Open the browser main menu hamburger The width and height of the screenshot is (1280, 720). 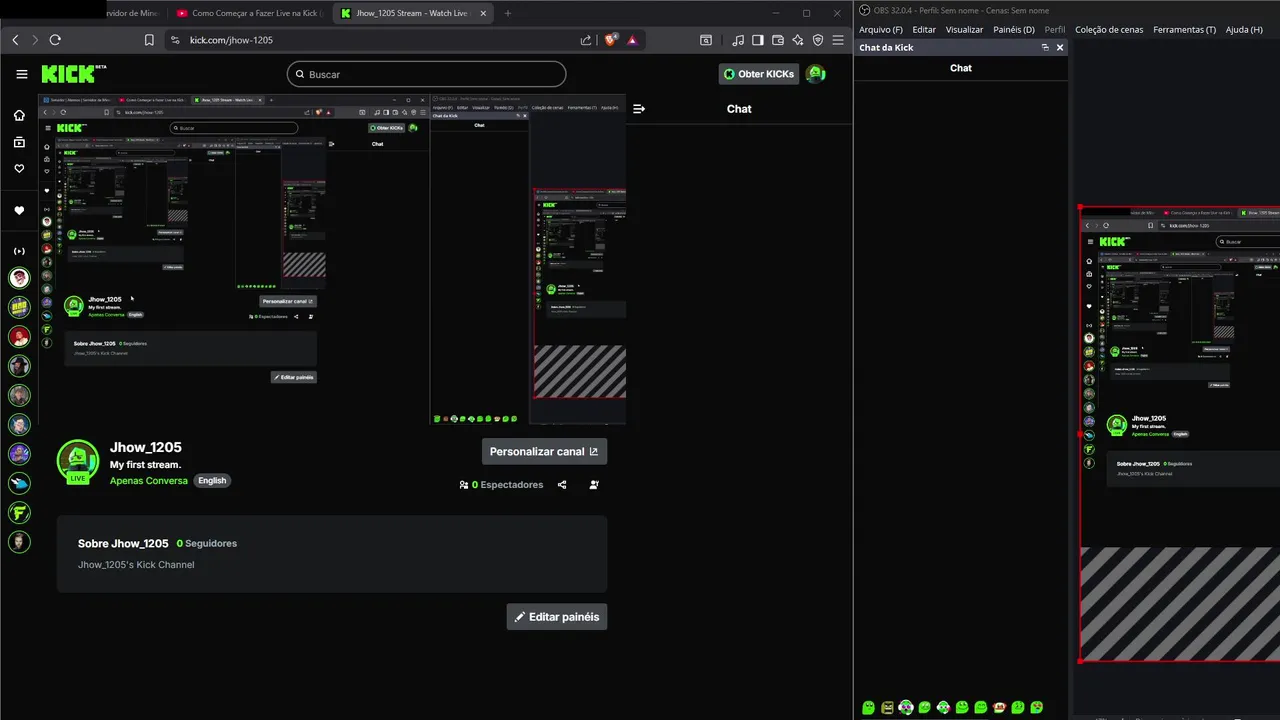tap(839, 40)
